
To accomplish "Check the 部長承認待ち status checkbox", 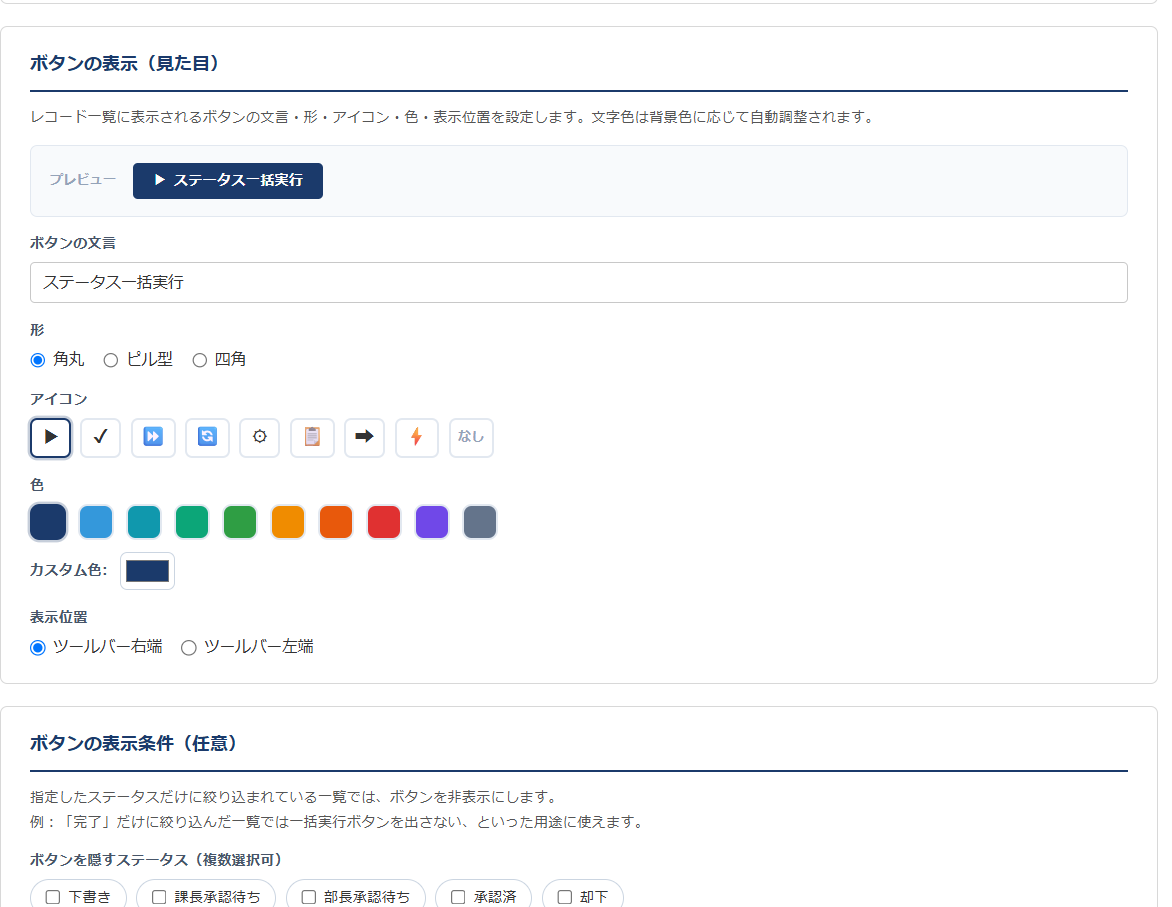I will 309,897.
